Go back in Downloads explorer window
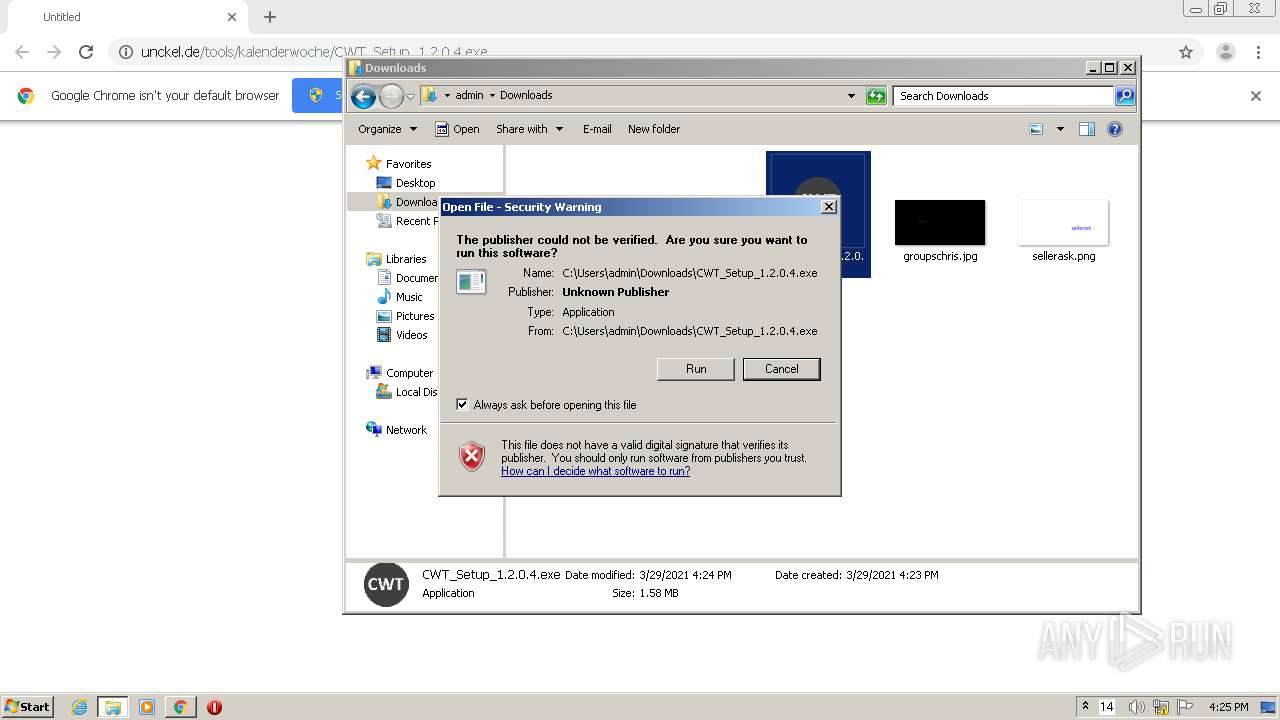Viewport: 1280px width, 720px height. coord(363,96)
